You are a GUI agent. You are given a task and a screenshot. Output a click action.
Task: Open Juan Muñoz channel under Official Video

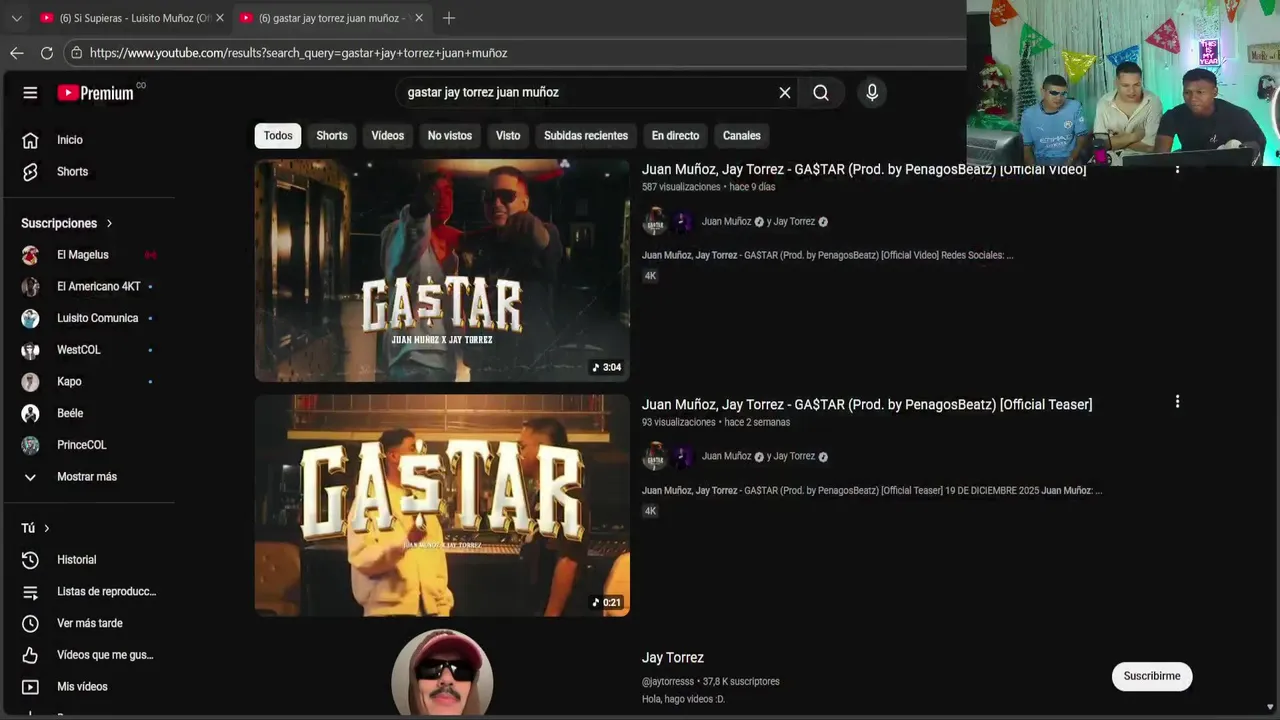tap(726, 222)
